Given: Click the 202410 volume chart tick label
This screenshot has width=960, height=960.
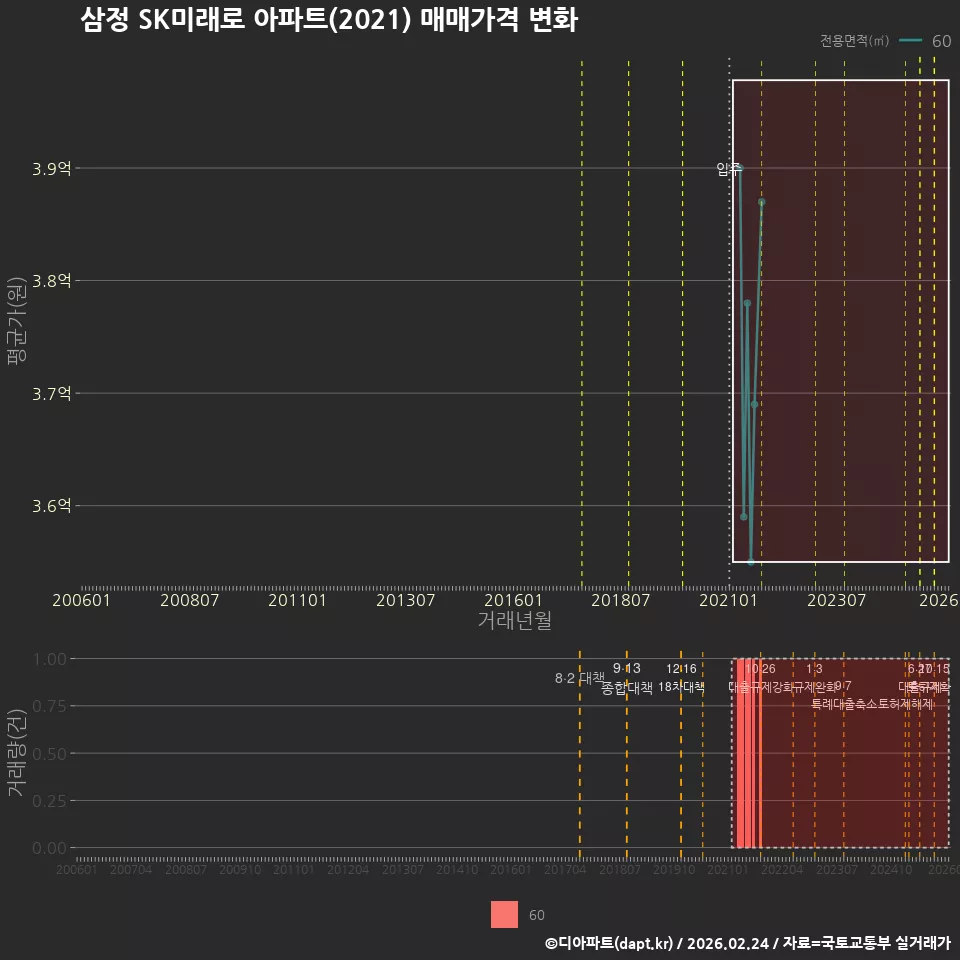Looking at the screenshot, I should [x=891, y=869].
